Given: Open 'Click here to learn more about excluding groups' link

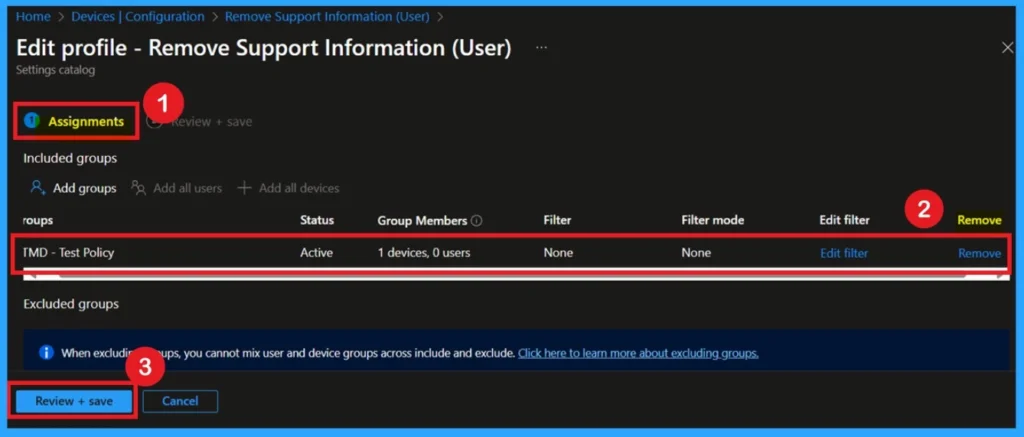Looking at the screenshot, I should click(x=638, y=353).
